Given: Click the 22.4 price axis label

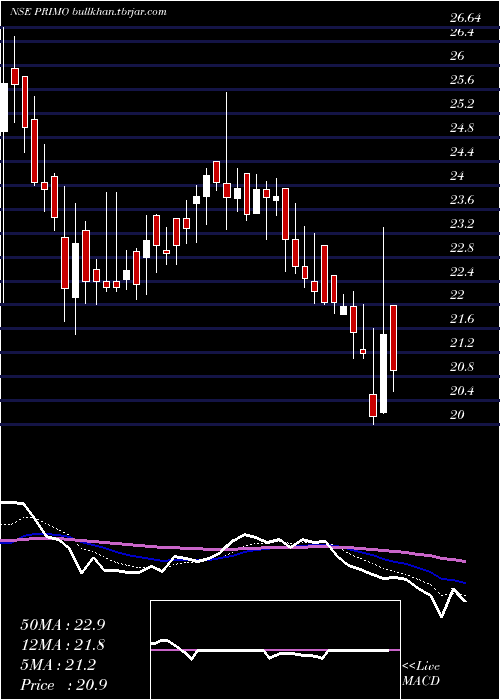Looking at the screenshot, I should (462, 271).
